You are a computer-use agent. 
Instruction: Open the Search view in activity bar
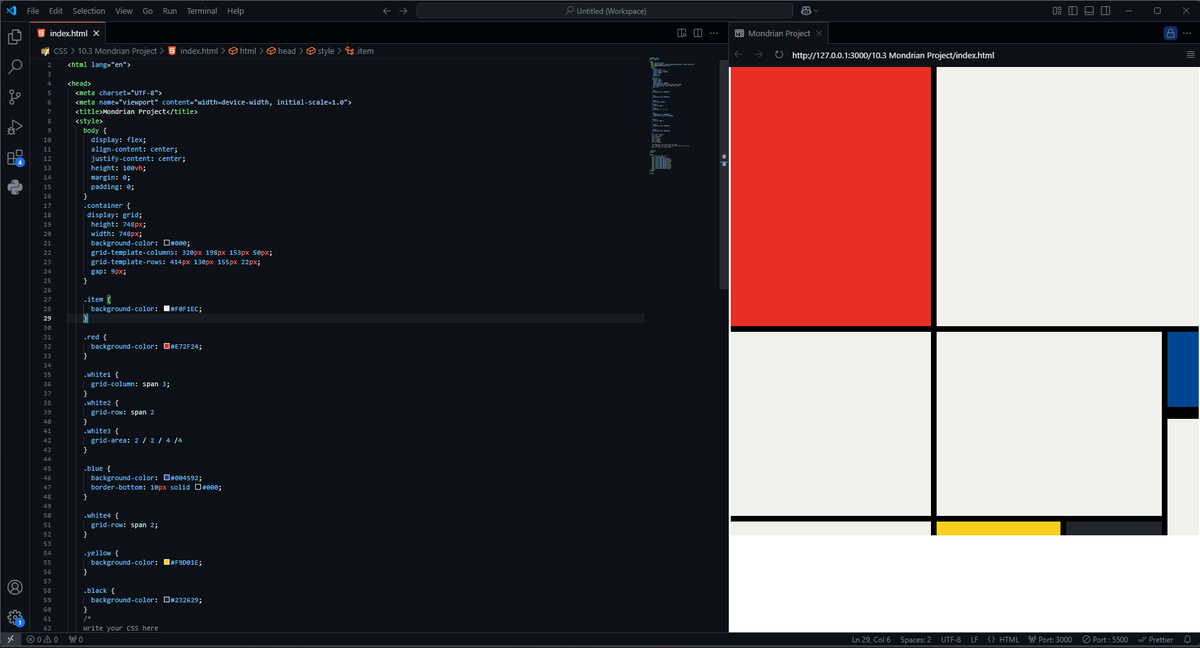click(15, 67)
